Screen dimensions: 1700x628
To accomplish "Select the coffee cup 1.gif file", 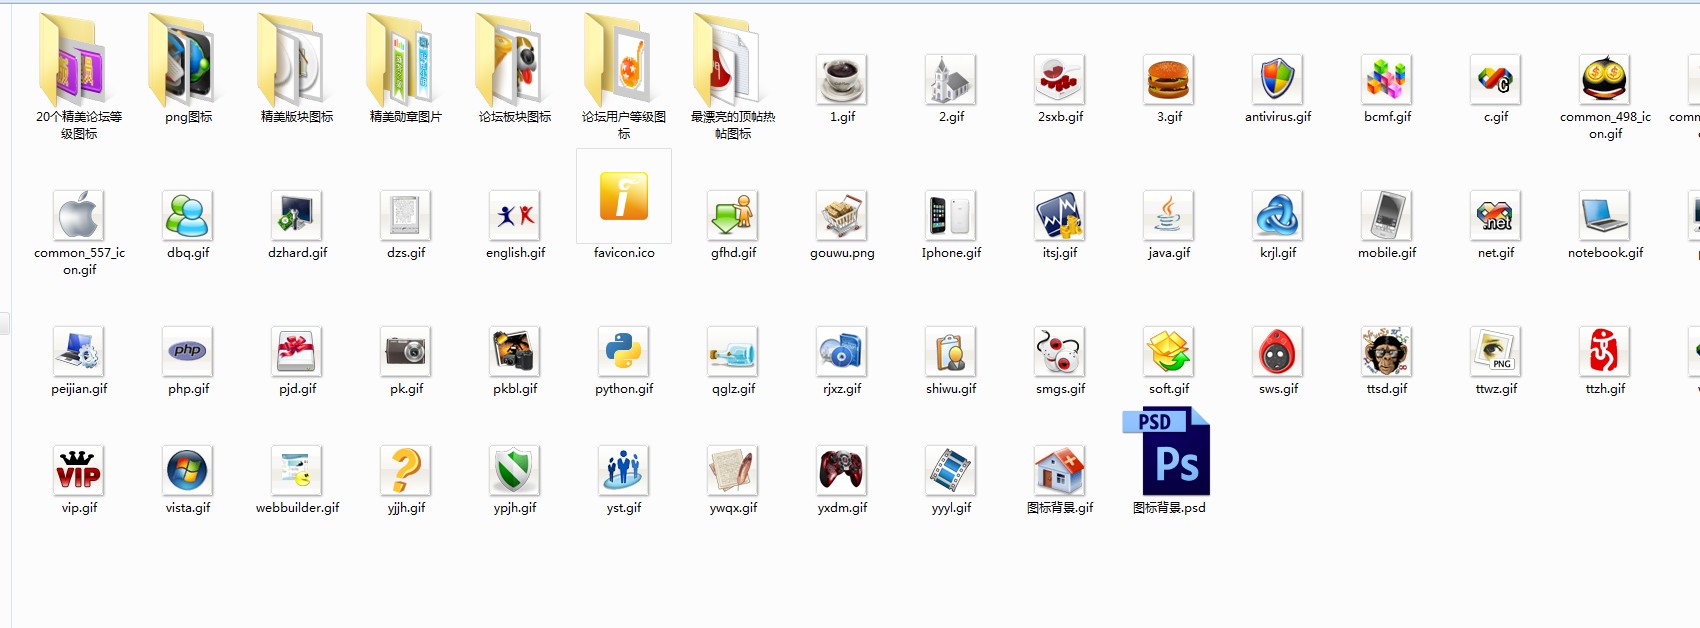I will pos(842,80).
